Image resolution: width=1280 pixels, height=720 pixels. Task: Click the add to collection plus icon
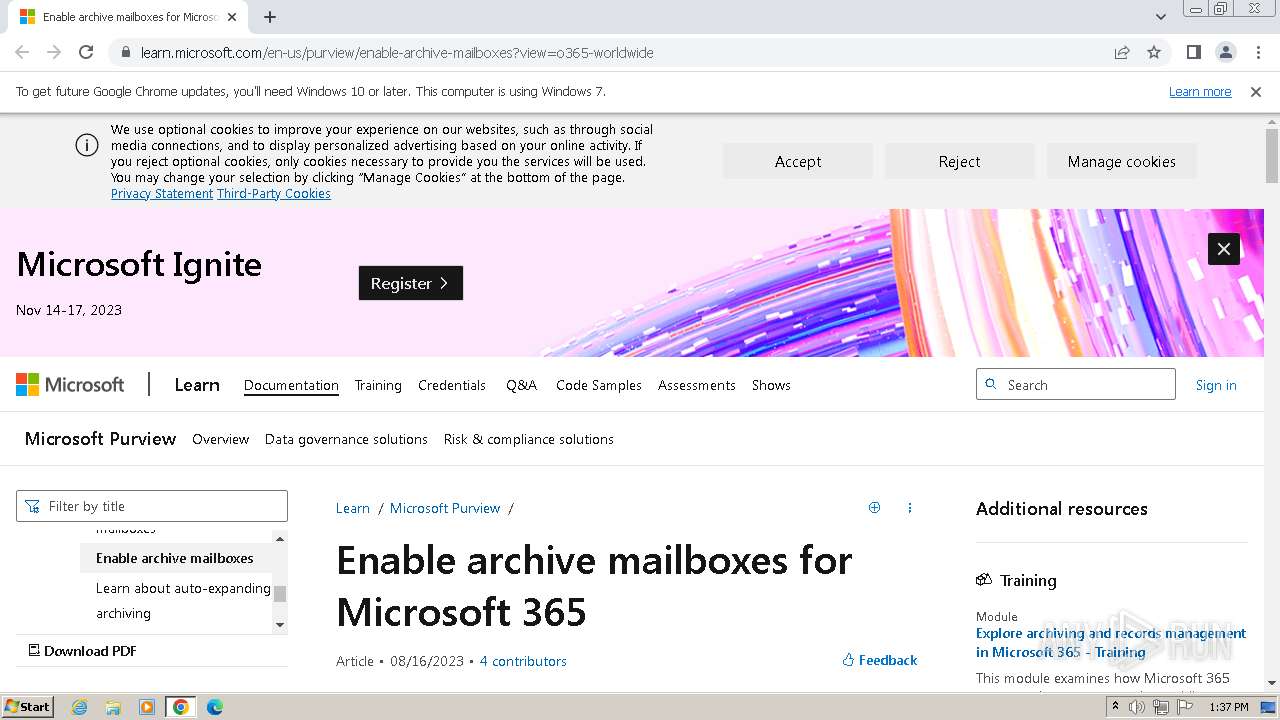tap(874, 507)
